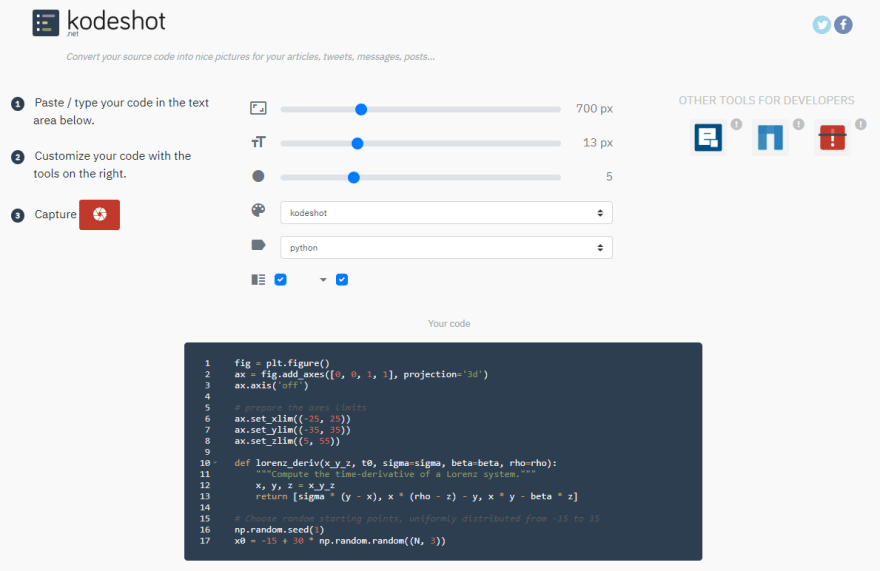Open the python language dropdown
Image resolution: width=880 pixels, height=571 pixels.
click(x=446, y=248)
